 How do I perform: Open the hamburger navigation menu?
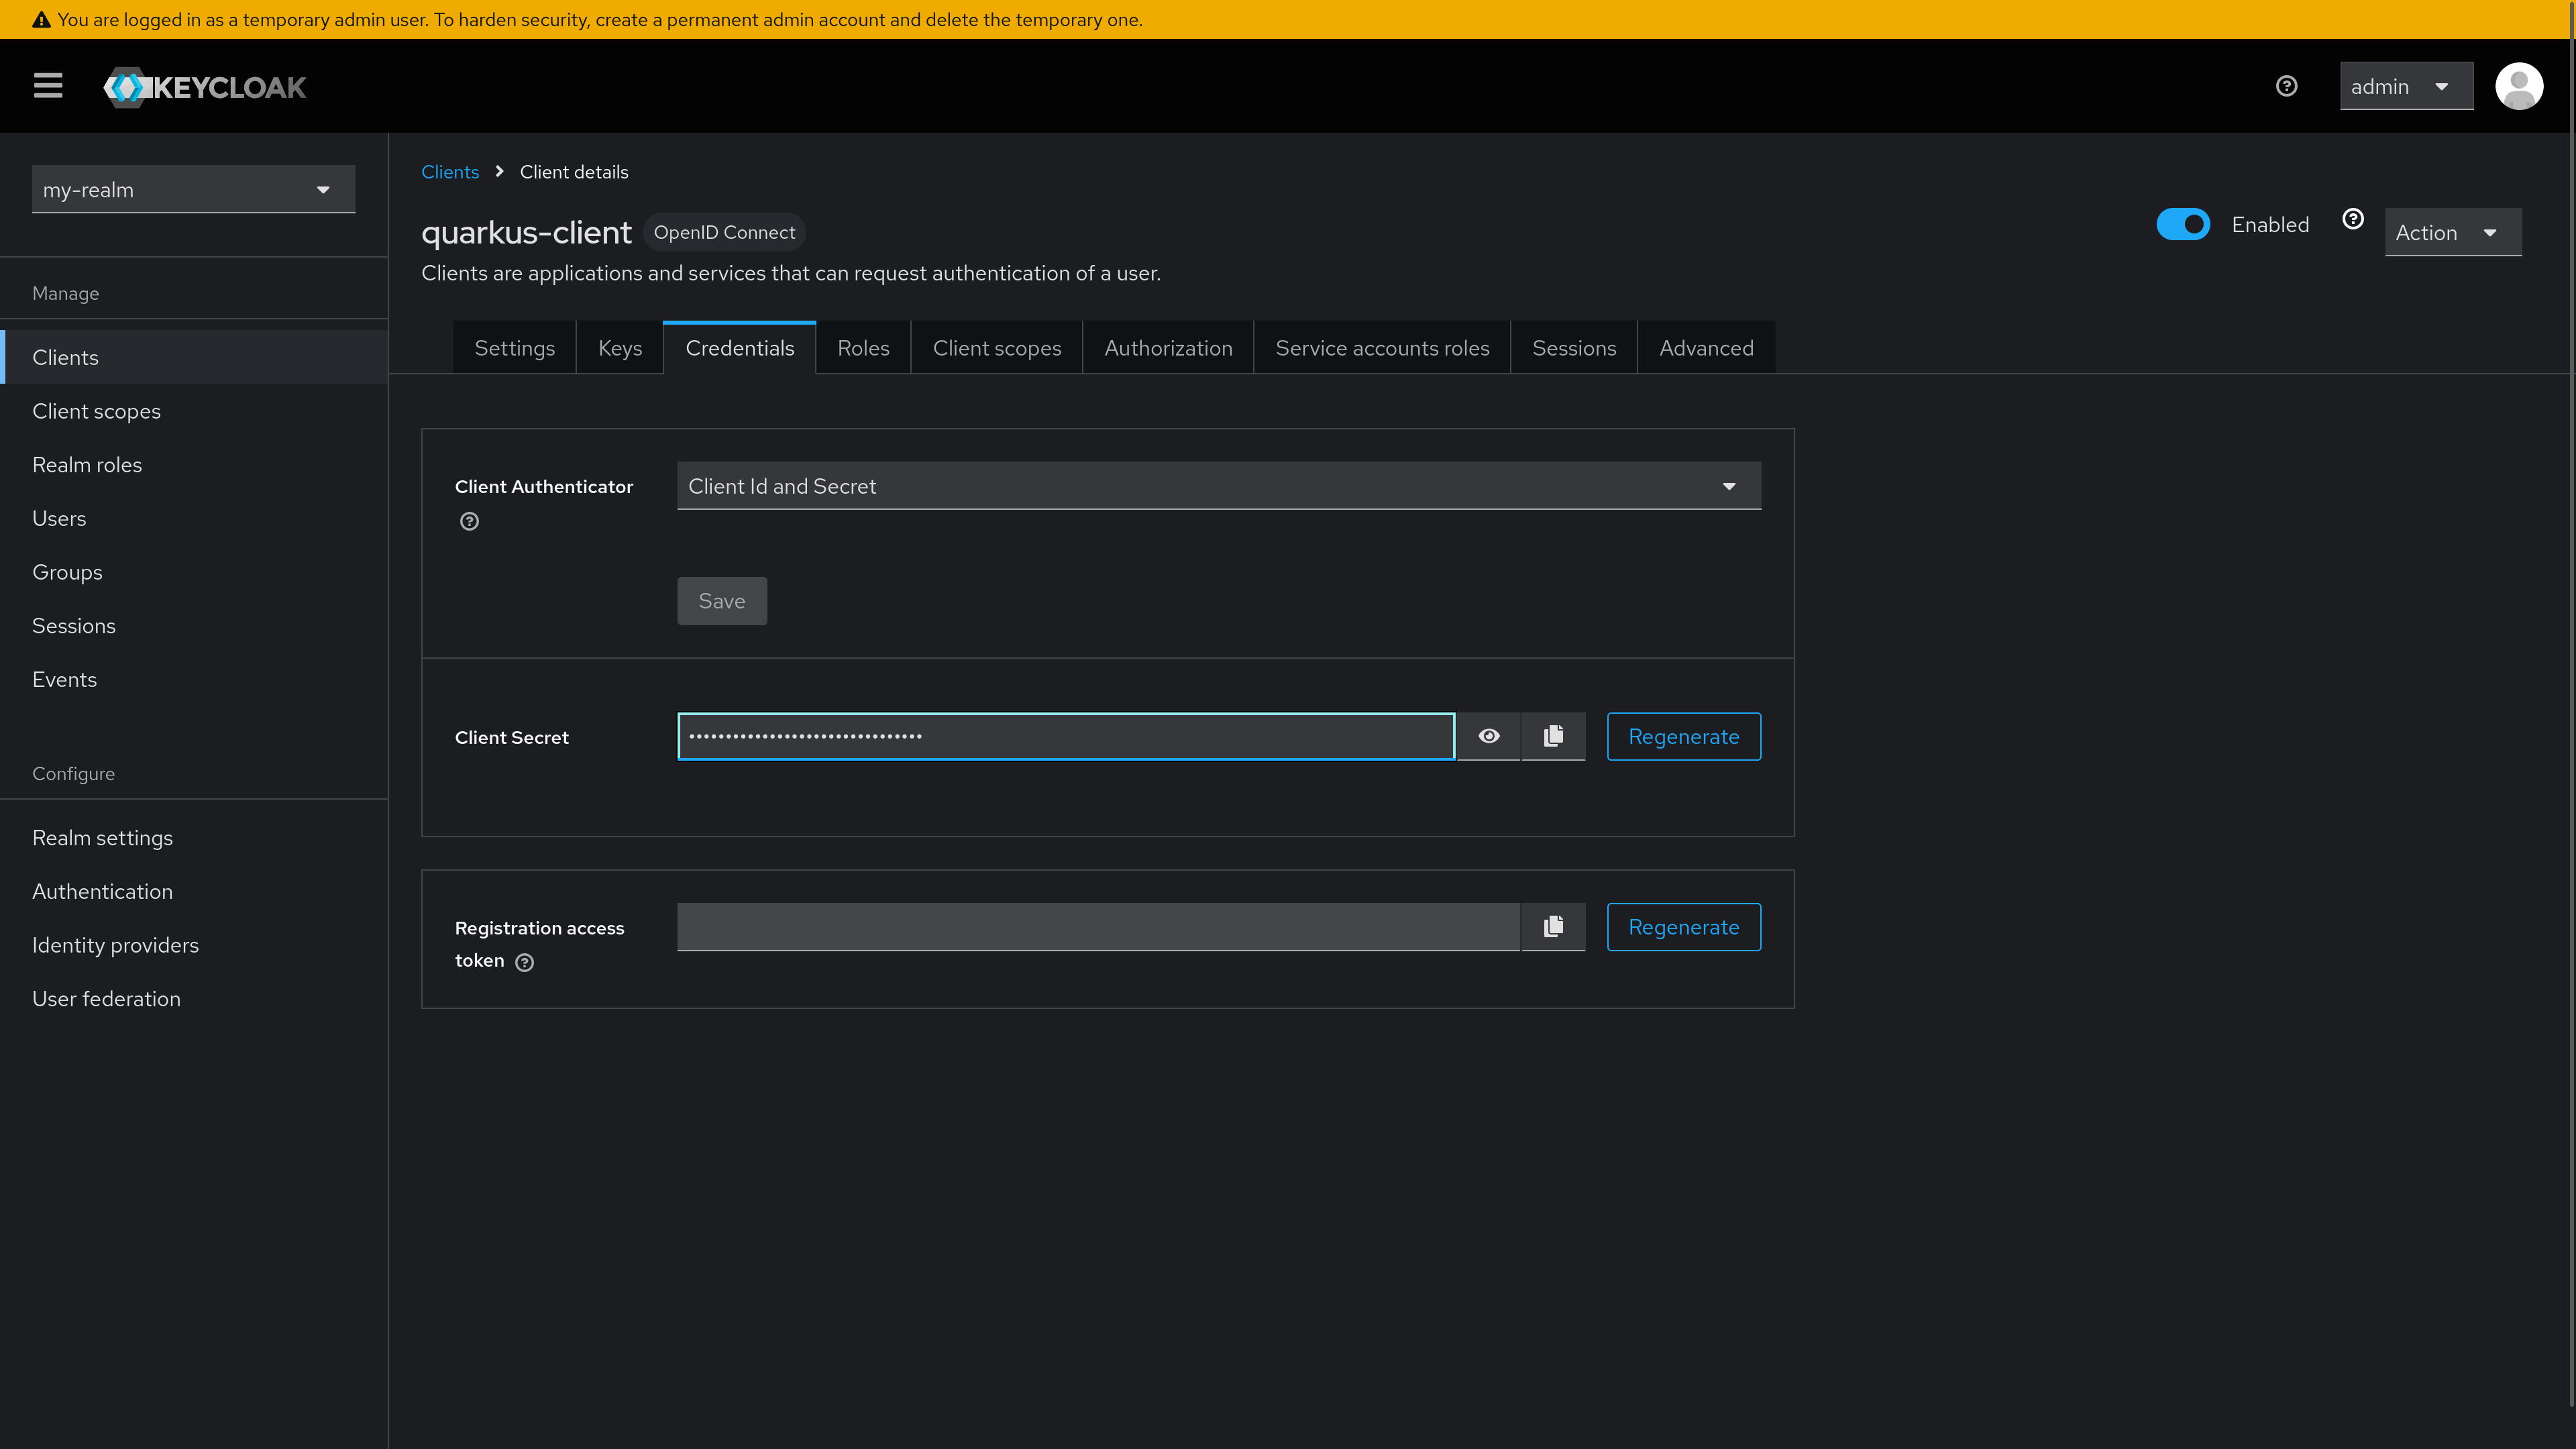tap(48, 86)
